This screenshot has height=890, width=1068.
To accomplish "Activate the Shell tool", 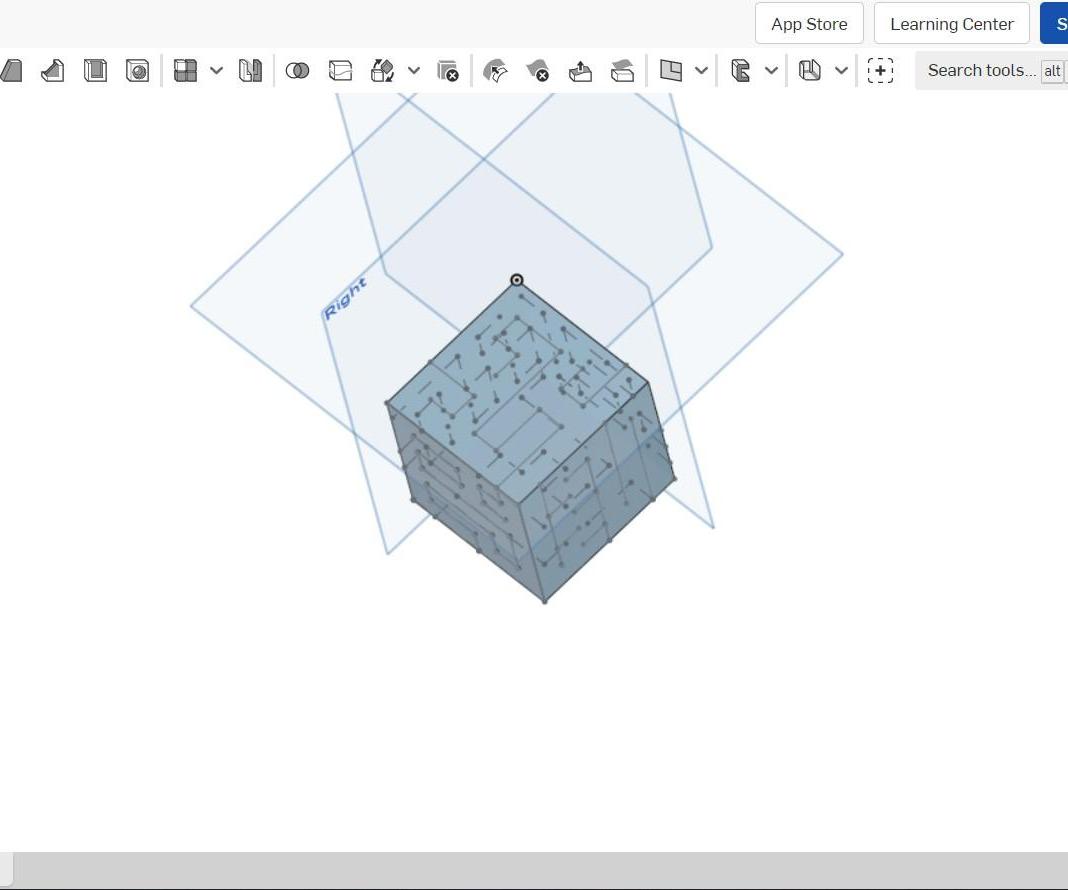I will pos(95,70).
